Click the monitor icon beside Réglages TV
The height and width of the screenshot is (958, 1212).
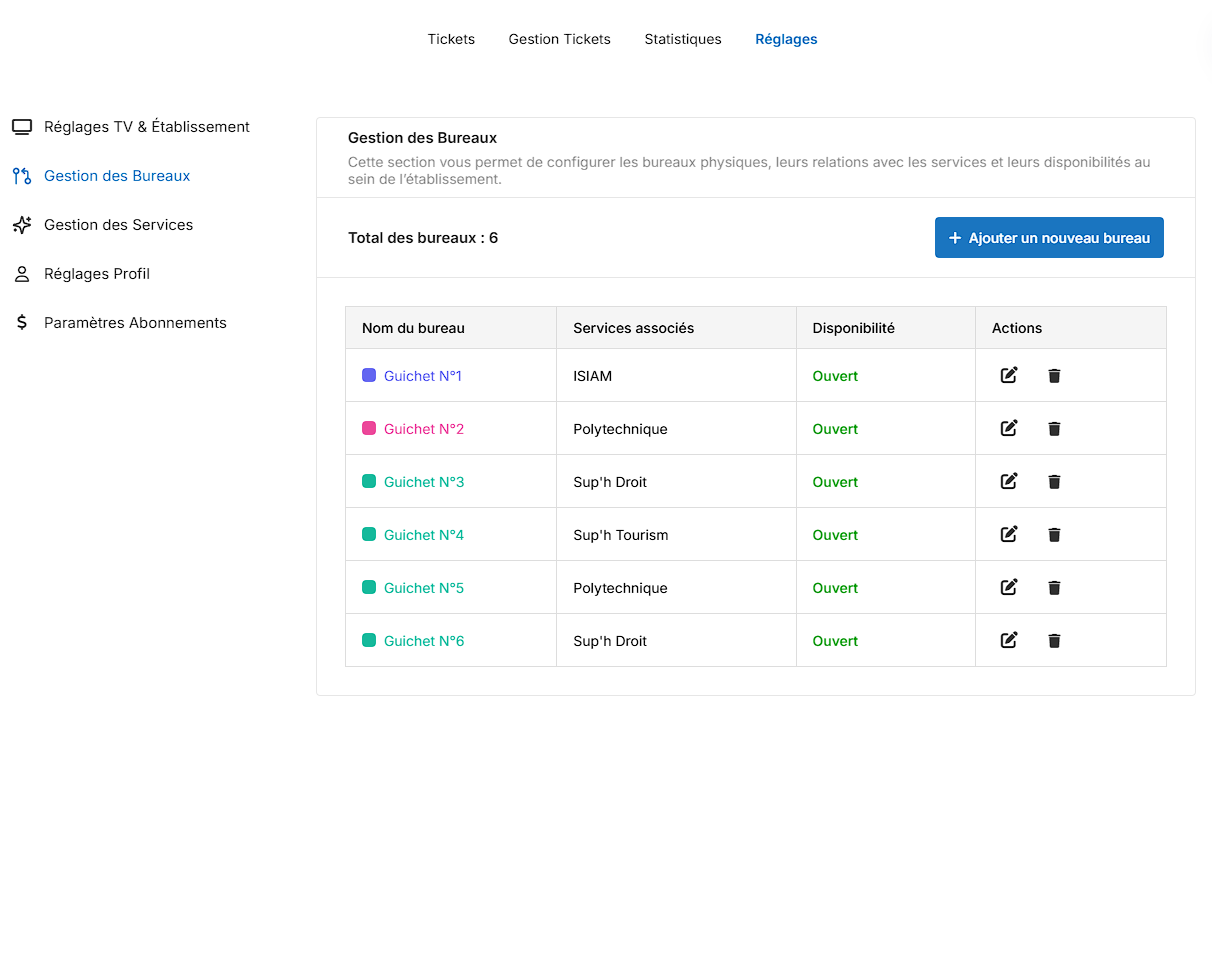[x=22, y=127]
